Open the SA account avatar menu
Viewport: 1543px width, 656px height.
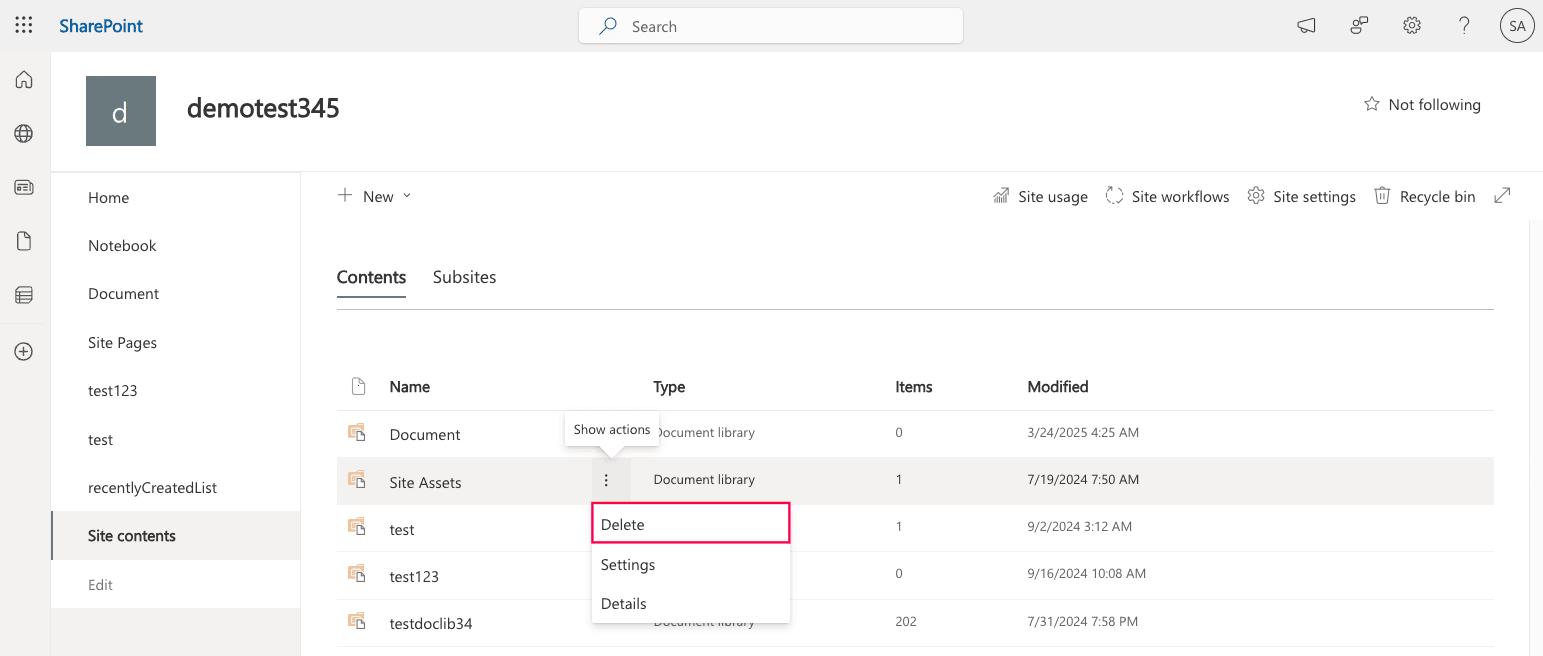coord(1517,25)
